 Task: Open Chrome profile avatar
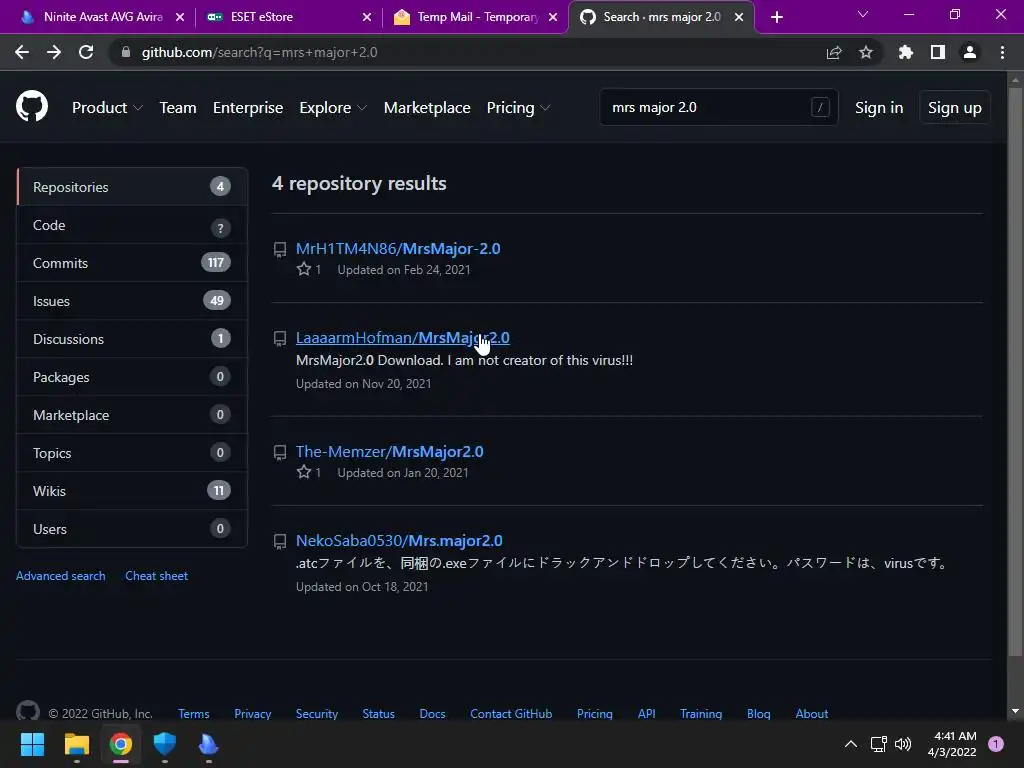point(970,52)
